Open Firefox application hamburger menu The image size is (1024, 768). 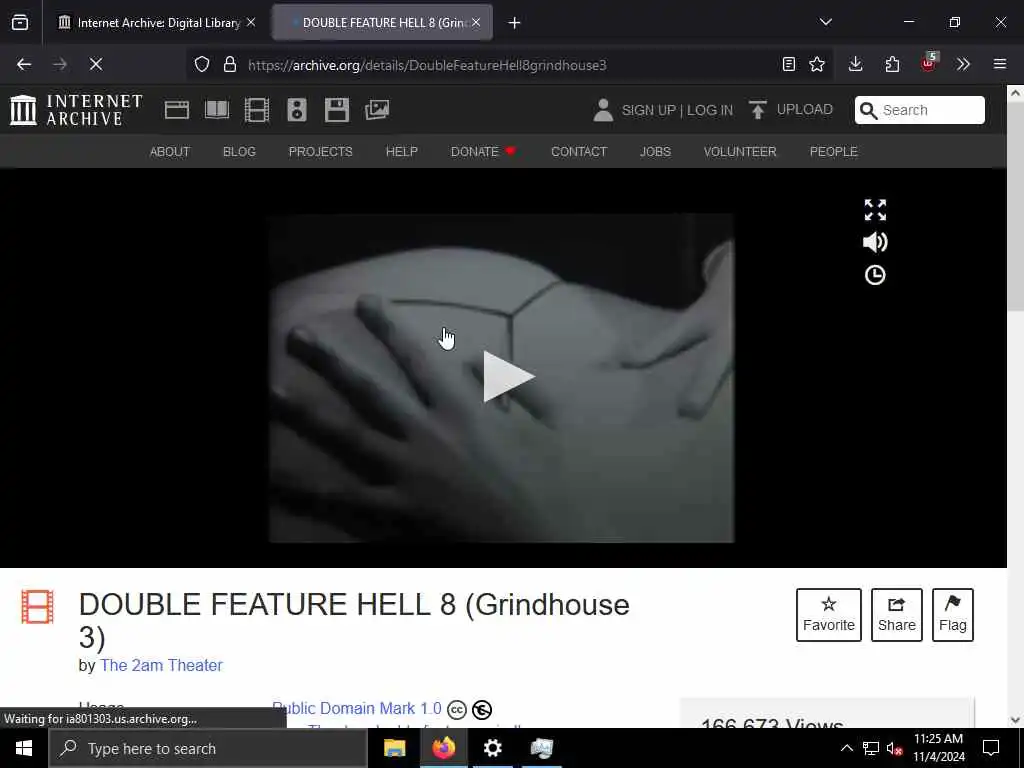coord(1000,64)
